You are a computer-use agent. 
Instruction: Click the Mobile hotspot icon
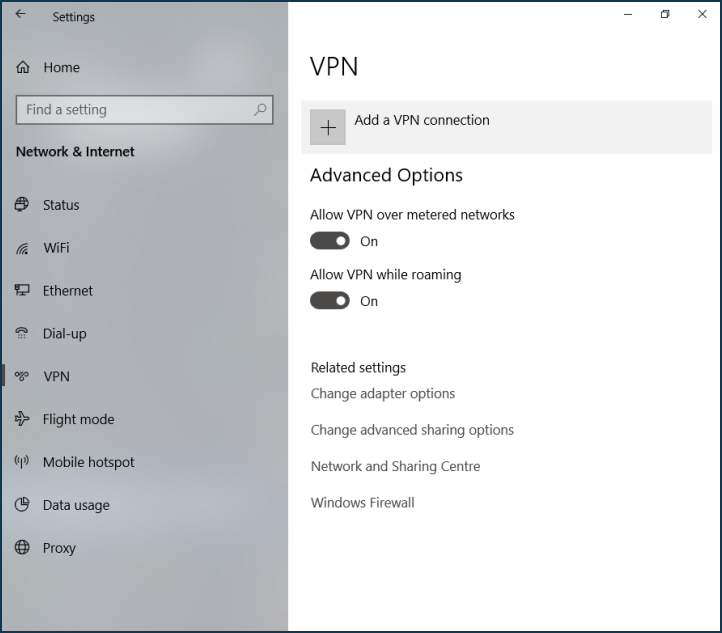pyautogui.click(x=22, y=463)
